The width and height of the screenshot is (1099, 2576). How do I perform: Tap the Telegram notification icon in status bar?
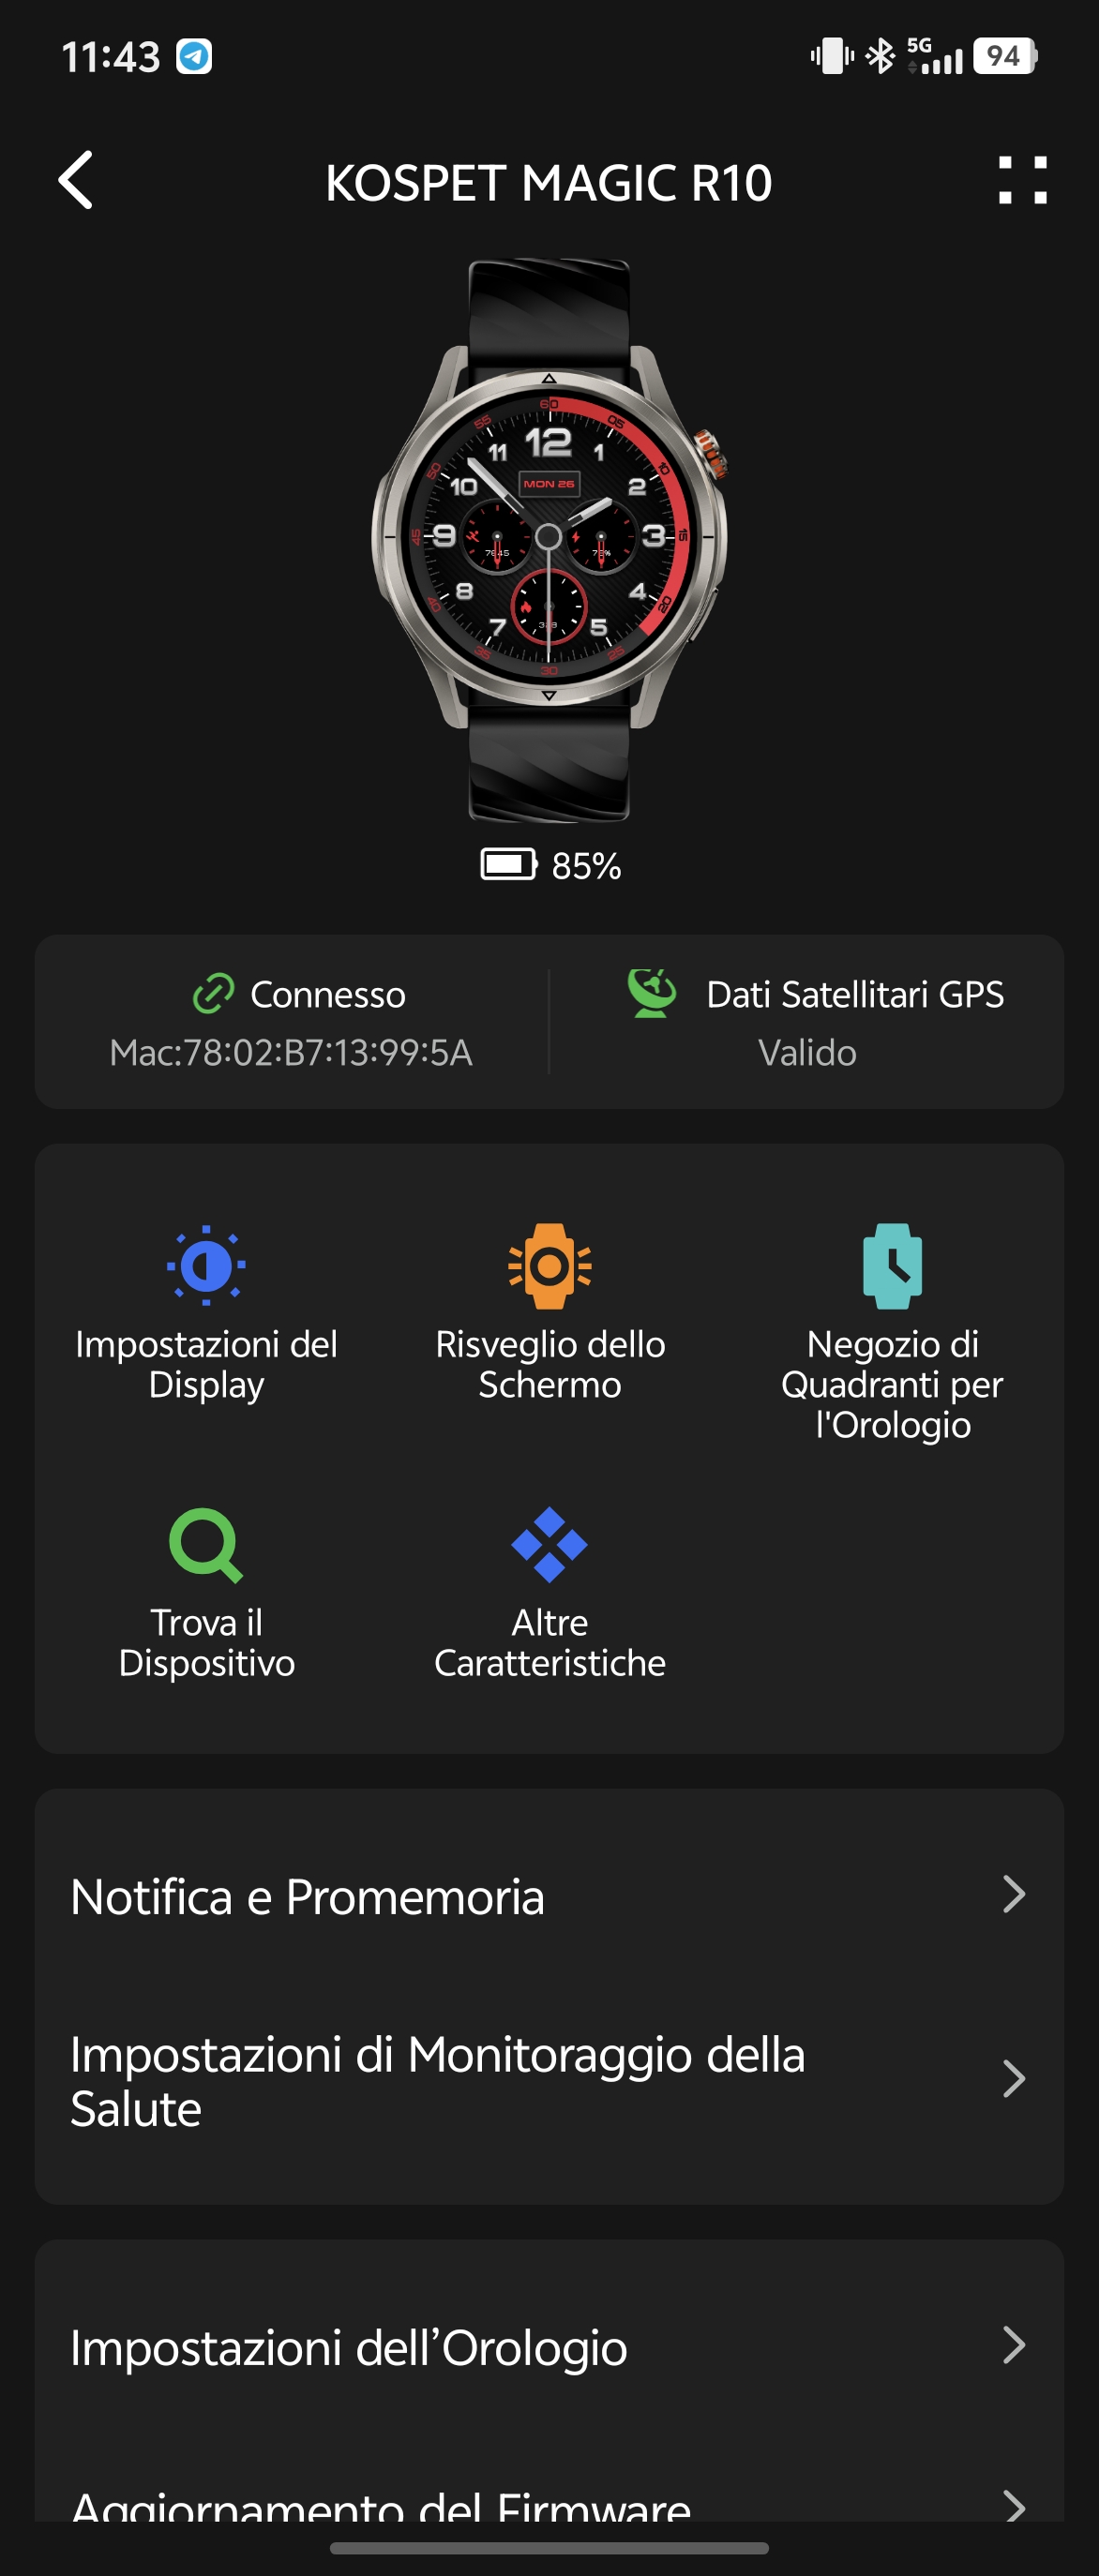pyautogui.click(x=194, y=56)
